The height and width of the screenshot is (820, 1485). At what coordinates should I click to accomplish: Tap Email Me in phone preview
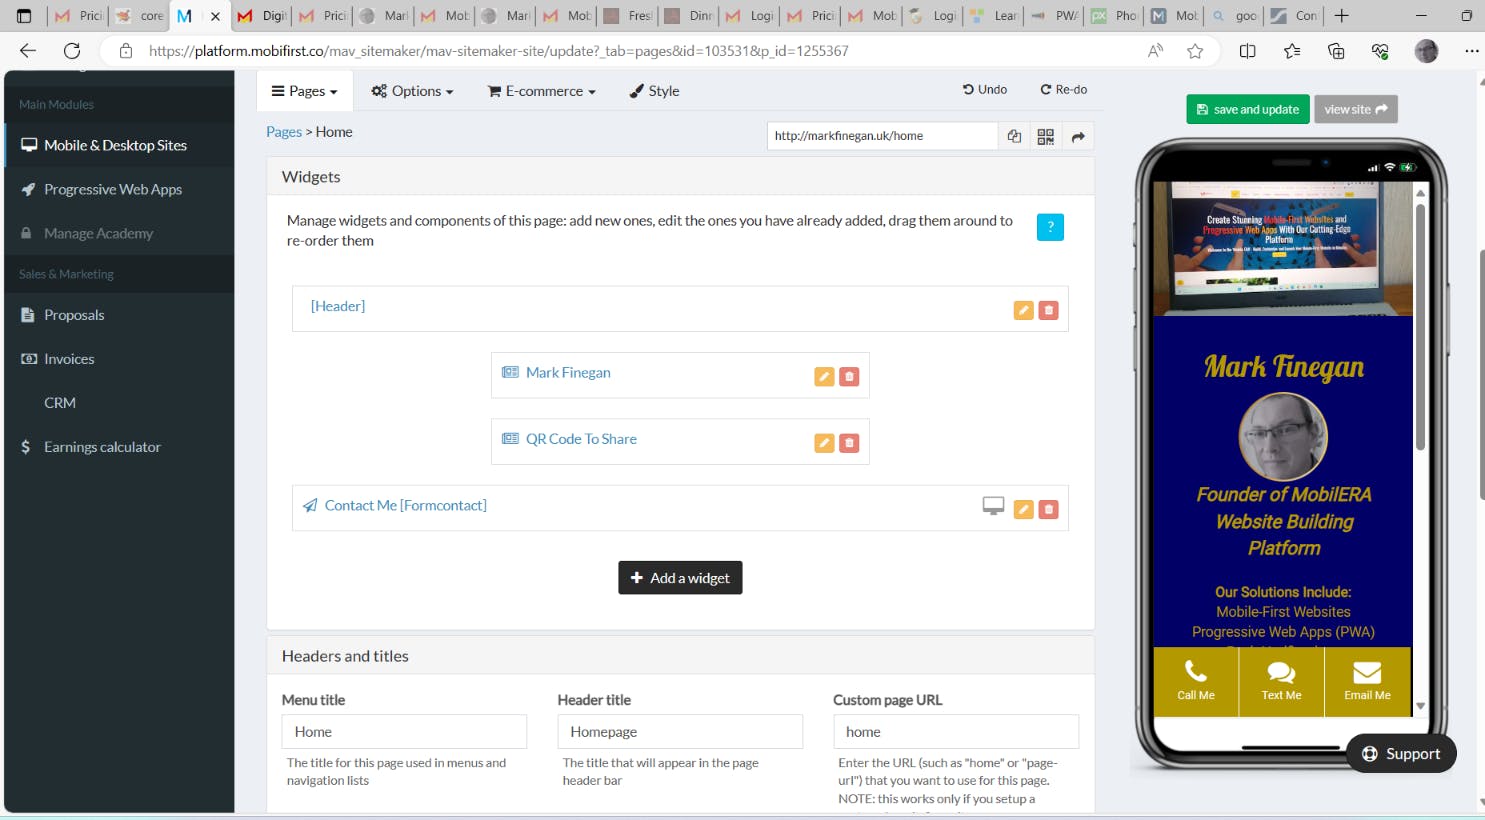tap(1367, 682)
